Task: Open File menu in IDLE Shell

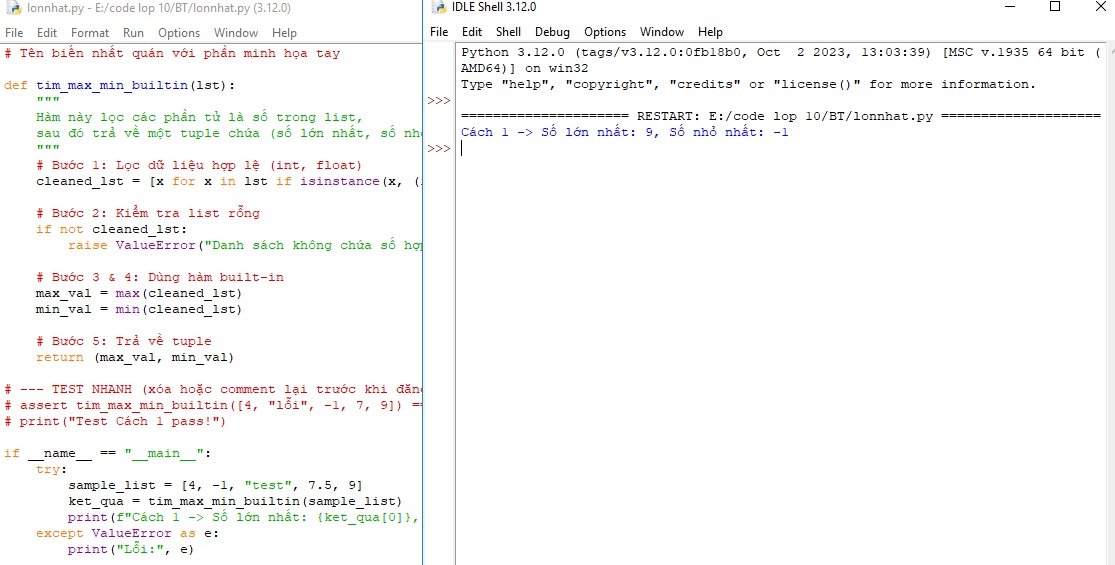Action: (x=439, y=32)
